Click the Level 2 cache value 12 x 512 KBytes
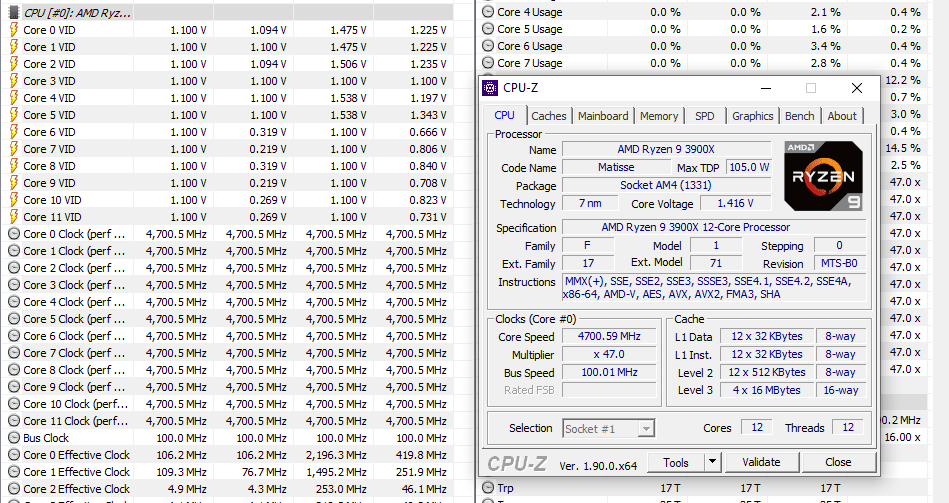The width and height of the screenshot is (949, 503). click(x=766, y=373)
